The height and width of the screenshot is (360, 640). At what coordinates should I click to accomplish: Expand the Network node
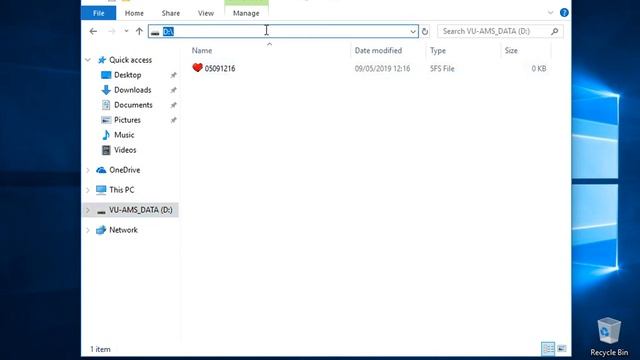88,230
